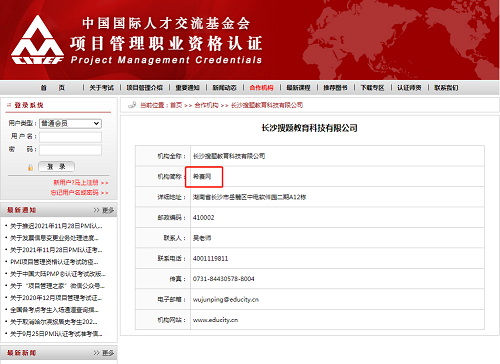Click the 登录 button
The height and width of the screenshot is (364, 500).
(56, 166)
